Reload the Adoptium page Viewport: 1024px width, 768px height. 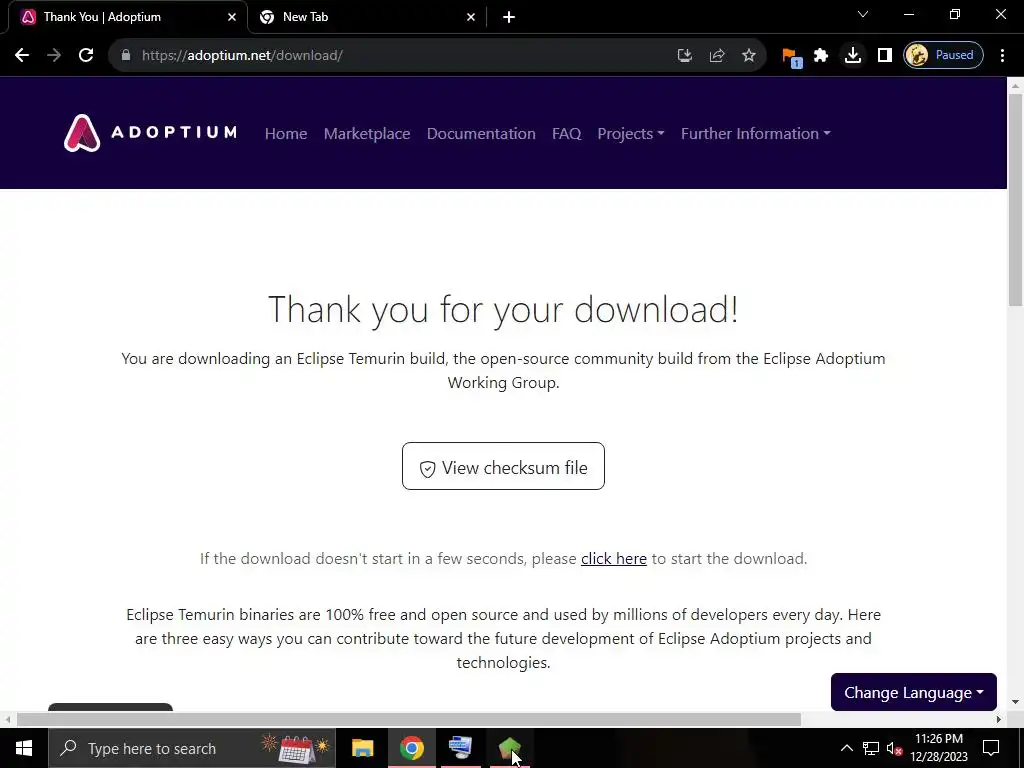coord(86,56)
